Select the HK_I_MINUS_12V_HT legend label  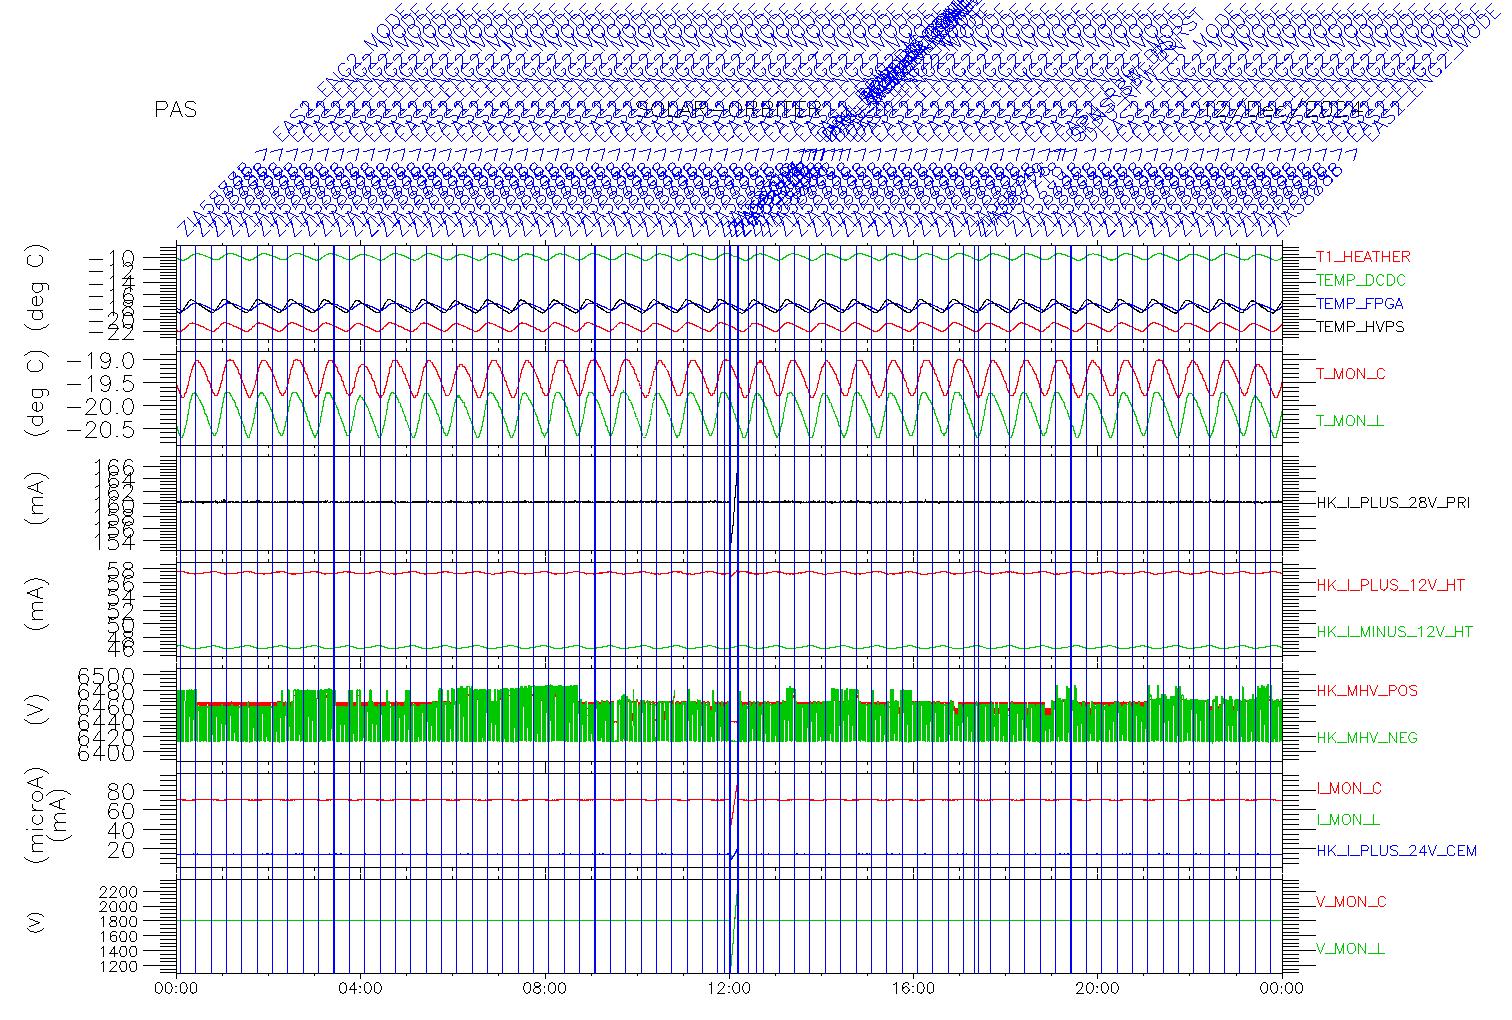point(1394,632)
